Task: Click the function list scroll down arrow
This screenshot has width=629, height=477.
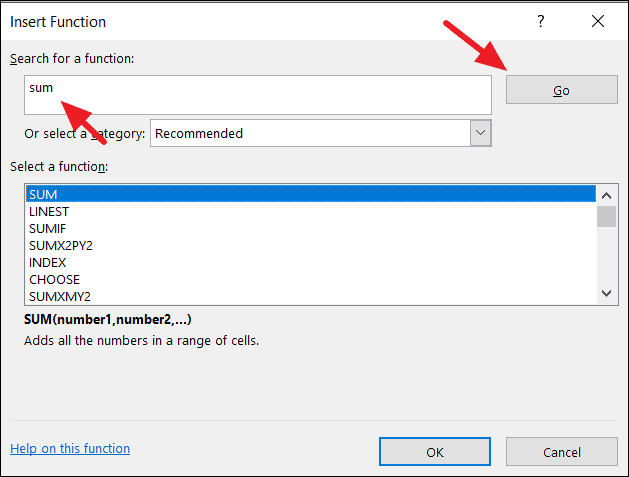Action: click(x=607, y=293)
